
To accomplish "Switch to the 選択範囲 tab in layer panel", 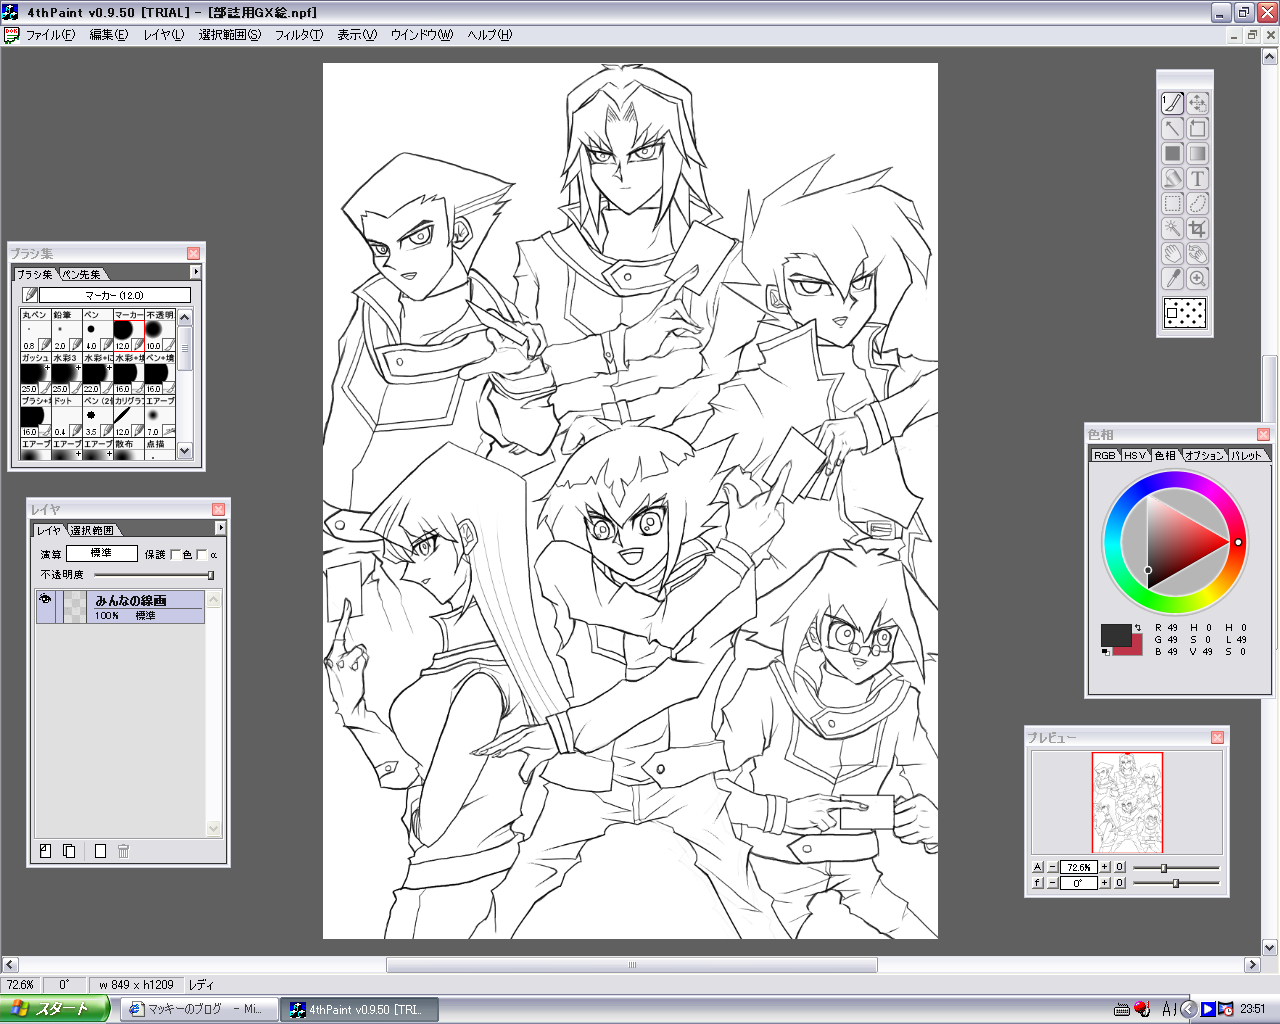I will (92, 530).
